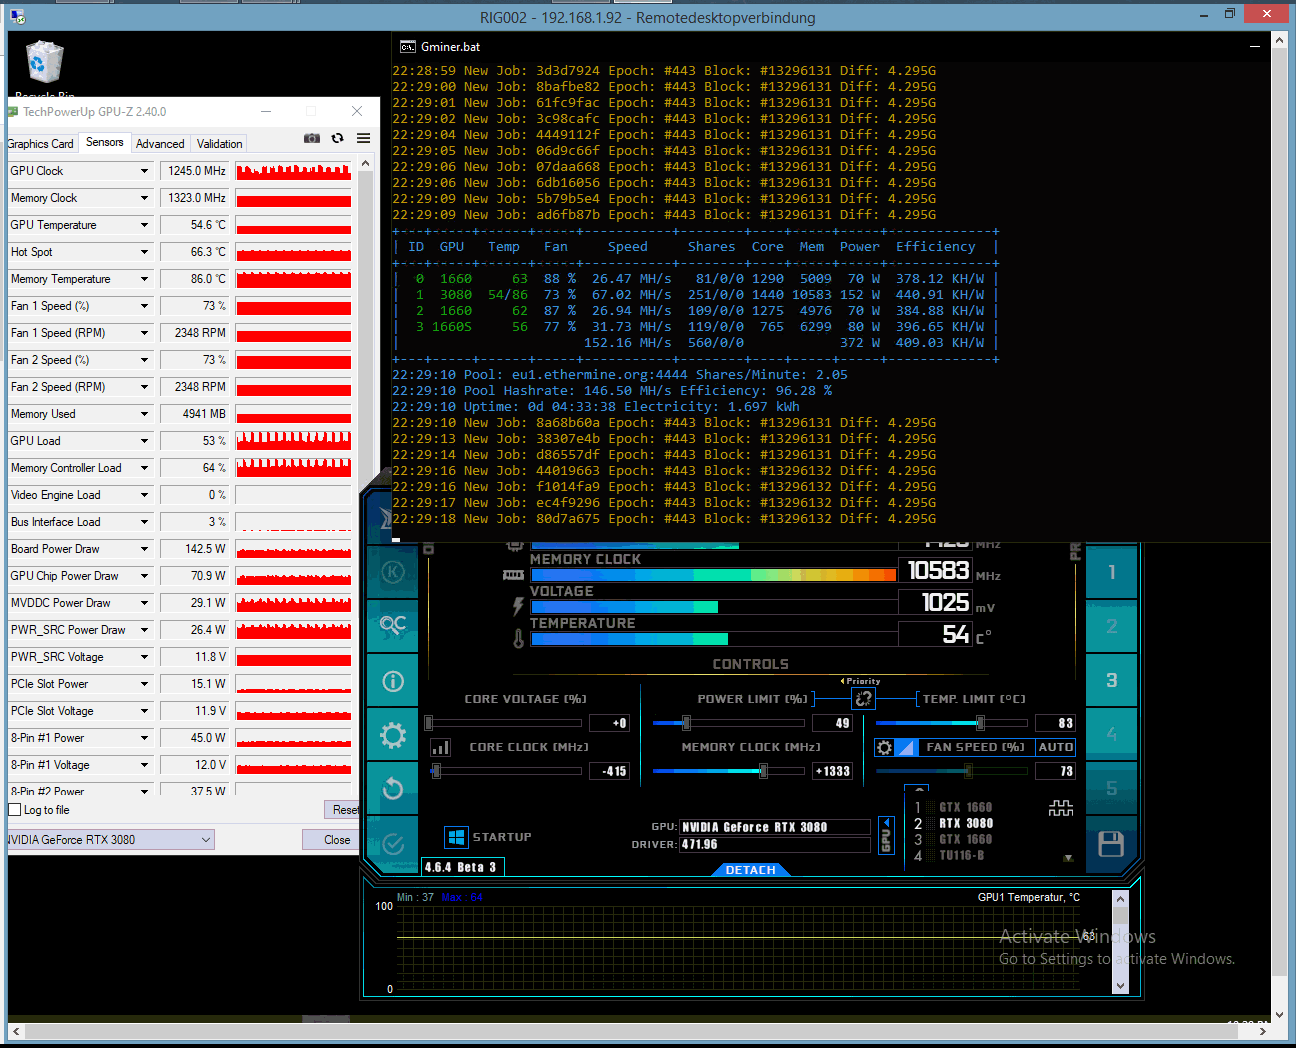Click the core clock offset field -415

pyautogui.click(x=609, y=771)
